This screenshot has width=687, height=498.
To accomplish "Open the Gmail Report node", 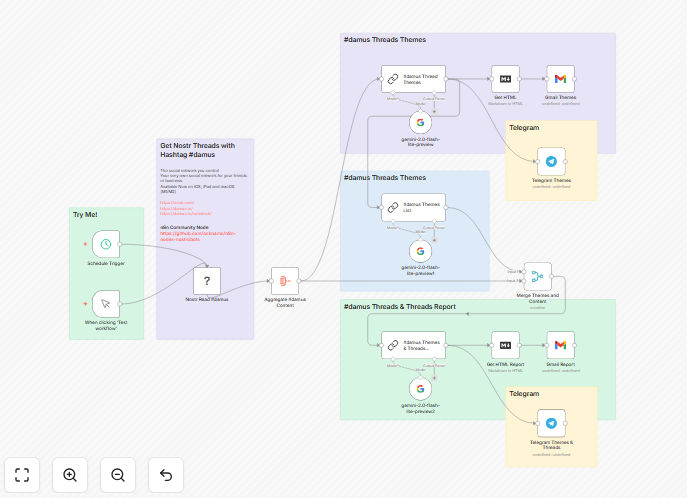I will 560,345.
